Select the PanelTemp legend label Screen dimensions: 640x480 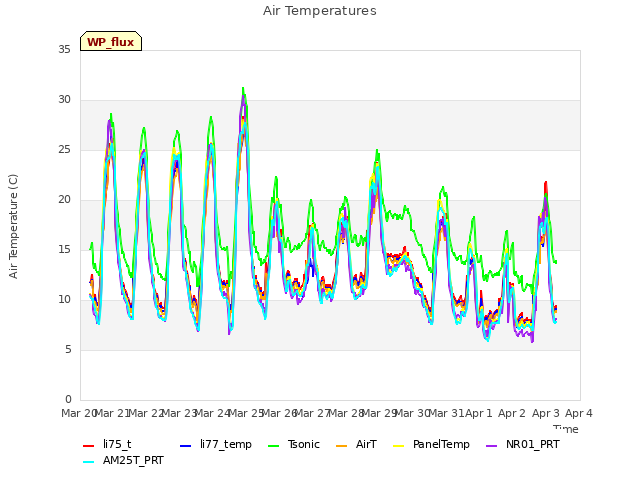[x=441, y=444]
